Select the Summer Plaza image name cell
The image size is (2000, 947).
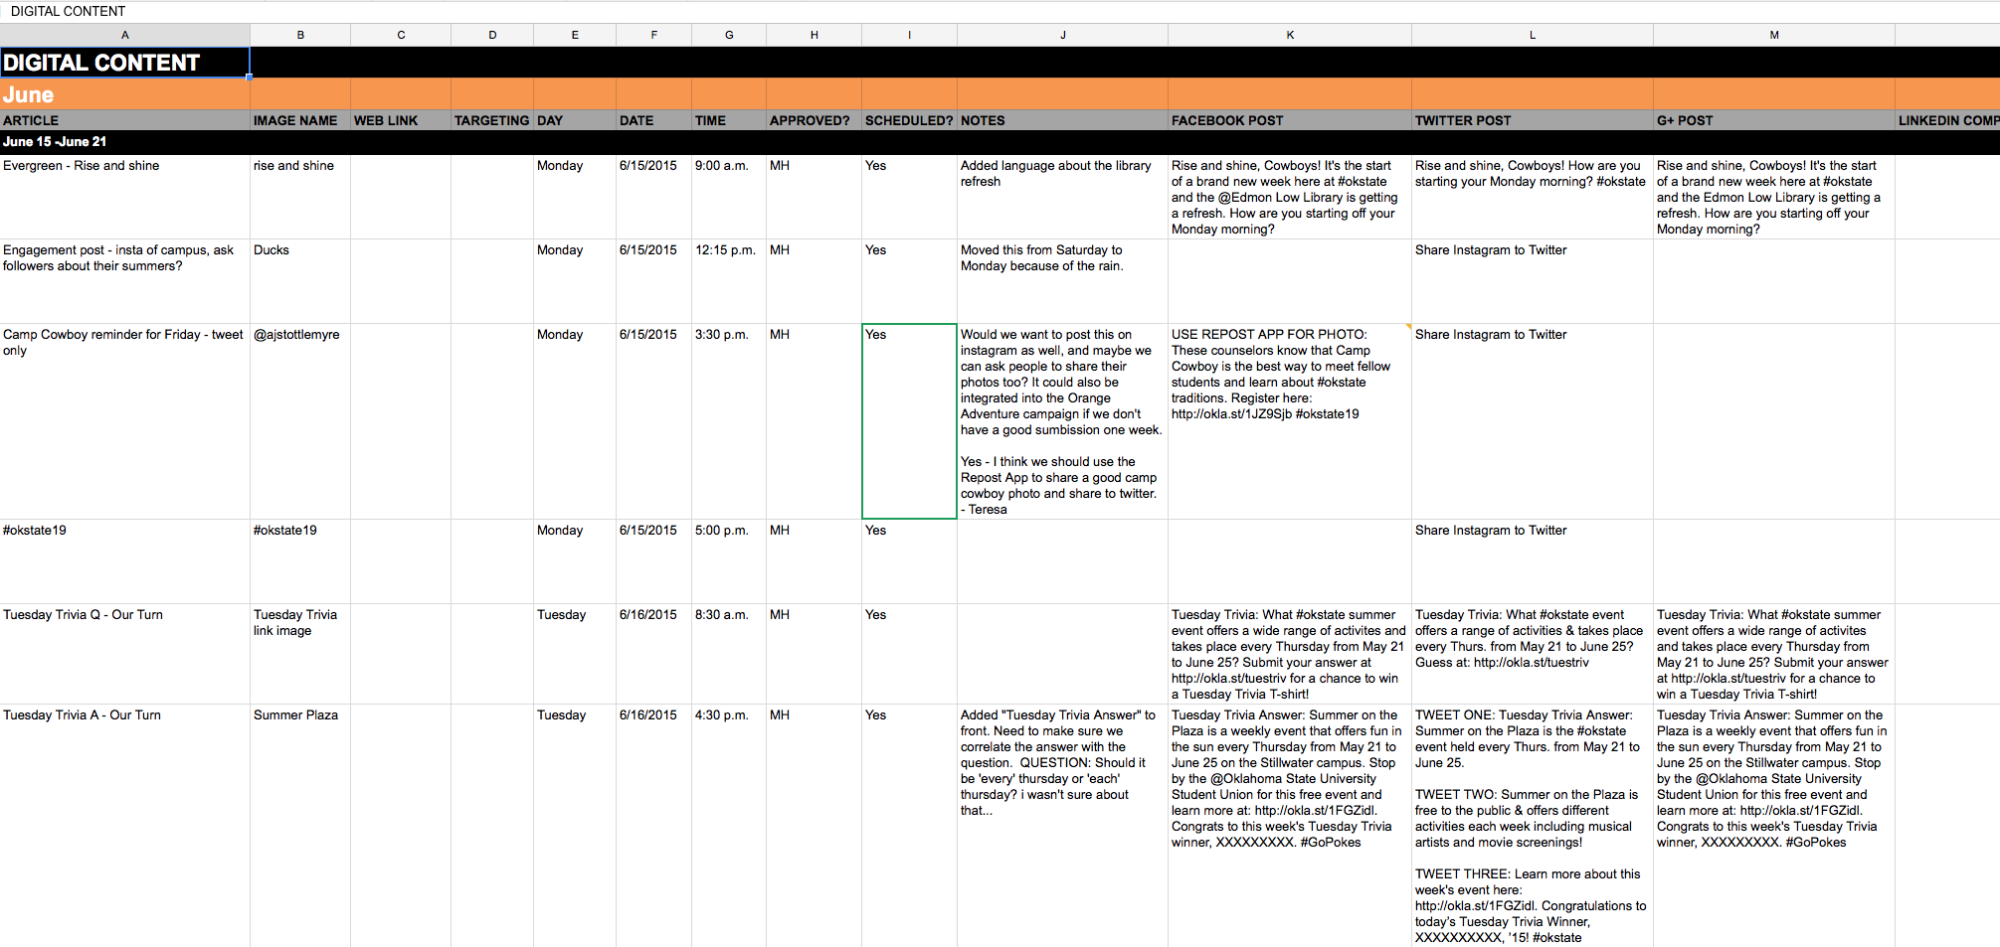[300, 825]
